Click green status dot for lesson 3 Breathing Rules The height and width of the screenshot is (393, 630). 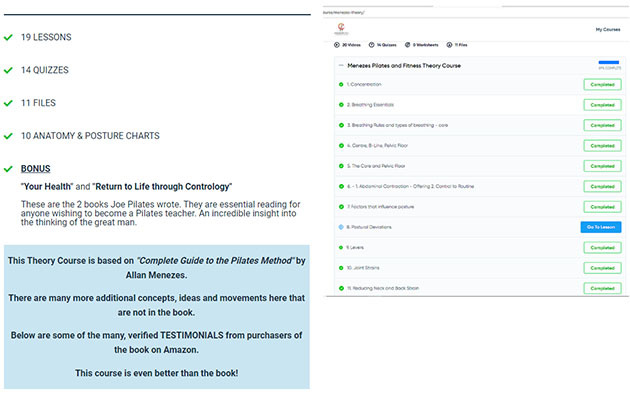341,125
